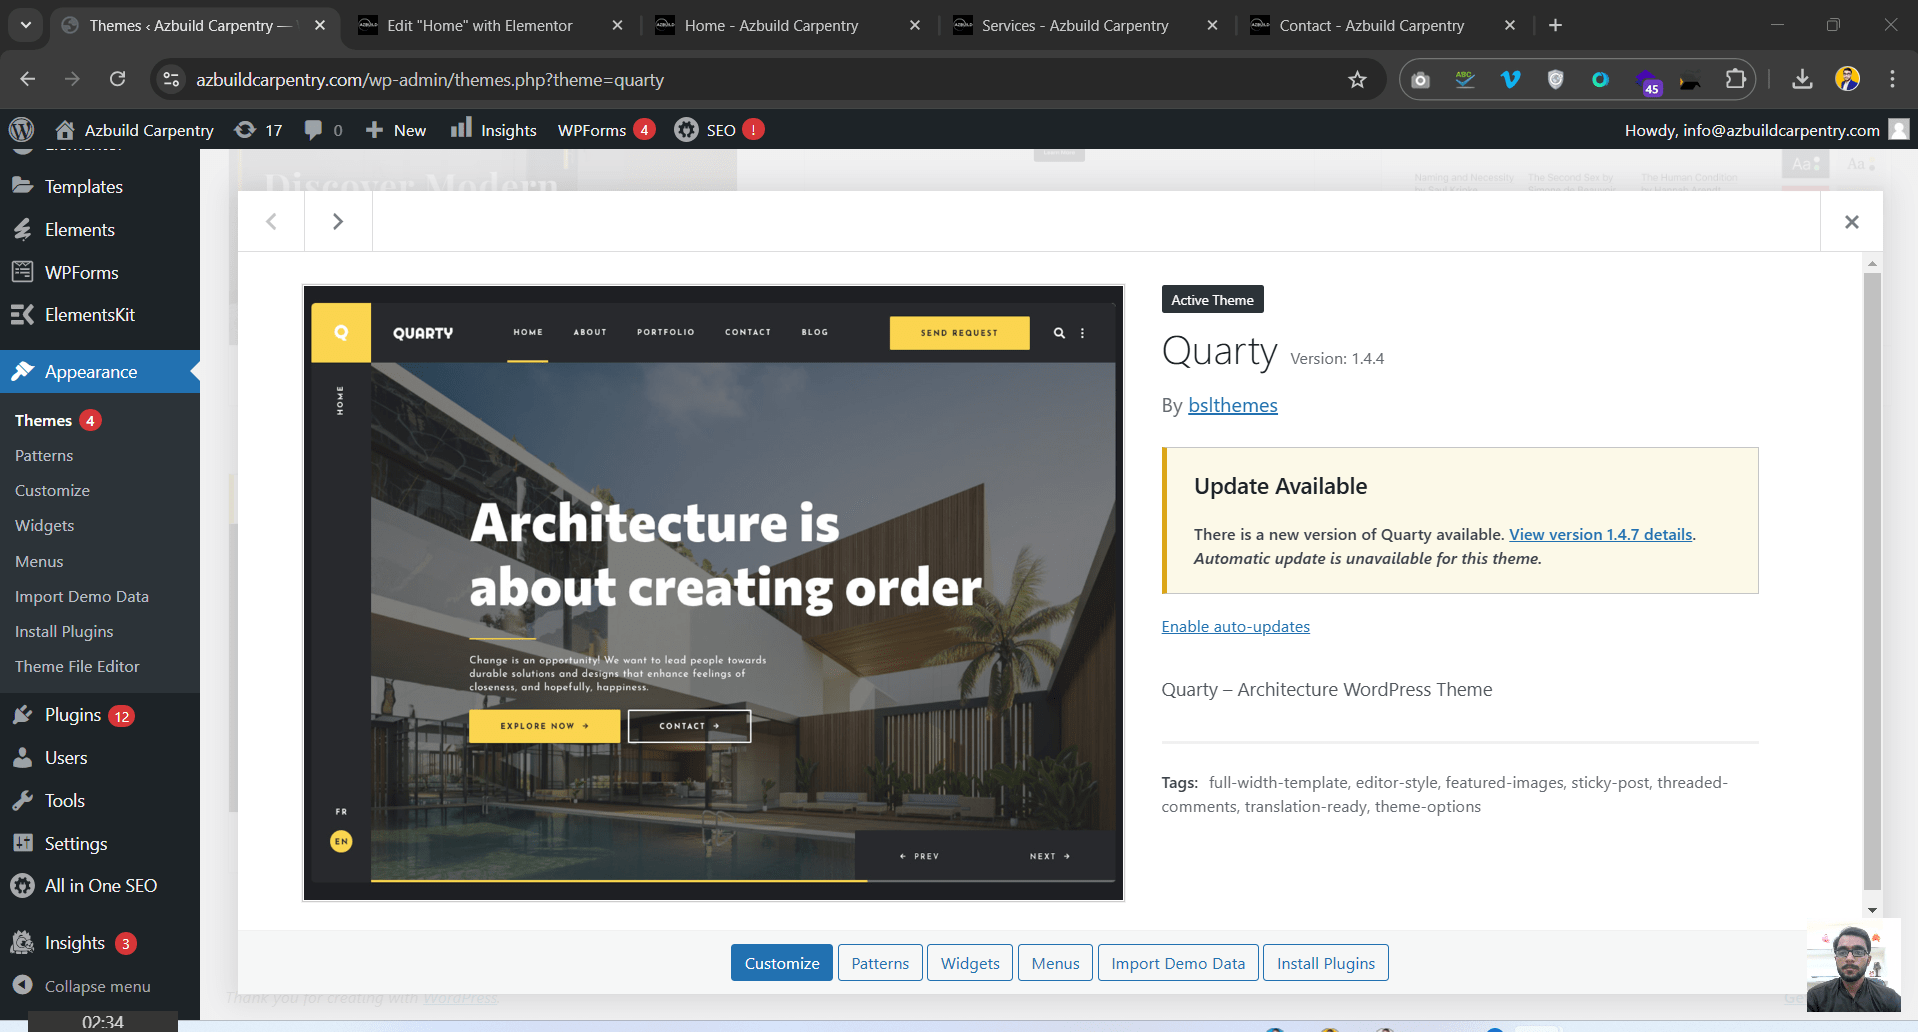The height and width of the screenshot is (1032, 1918).
Task: Open the browser tab search dropdown arrow
Action: click(x=26, y=25)
